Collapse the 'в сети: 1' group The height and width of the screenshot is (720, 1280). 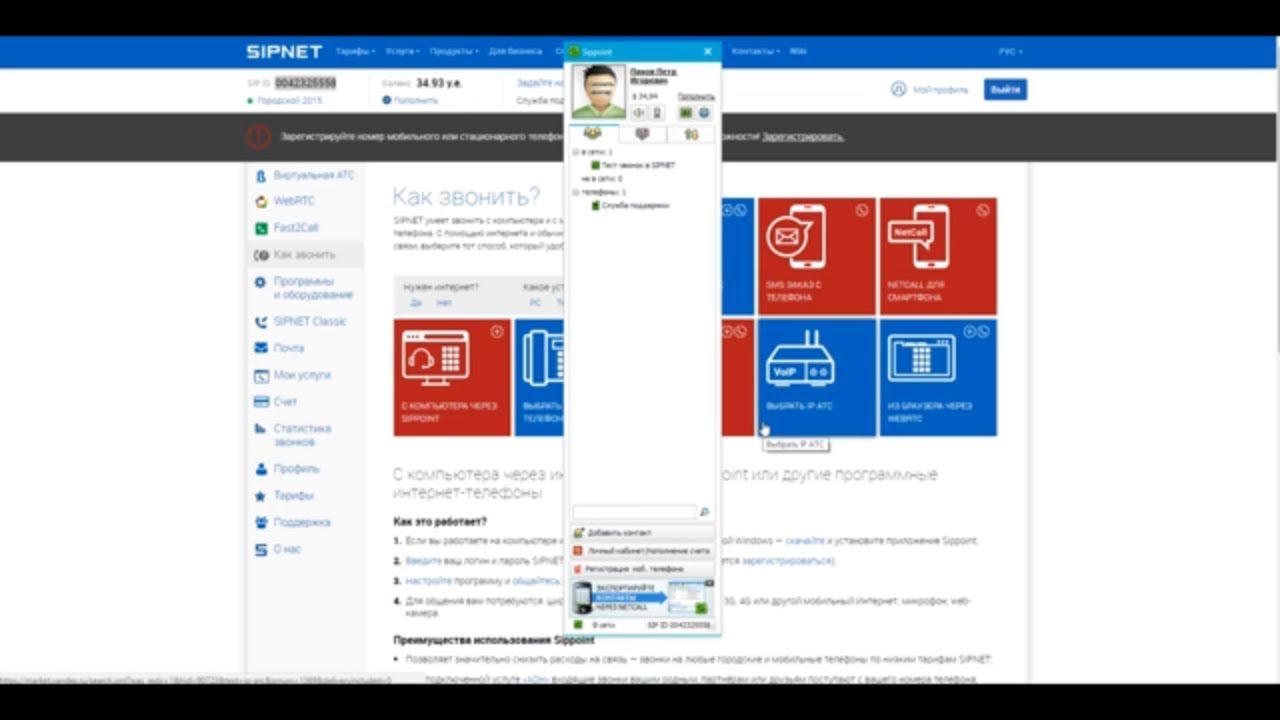[x=575, y=152]
